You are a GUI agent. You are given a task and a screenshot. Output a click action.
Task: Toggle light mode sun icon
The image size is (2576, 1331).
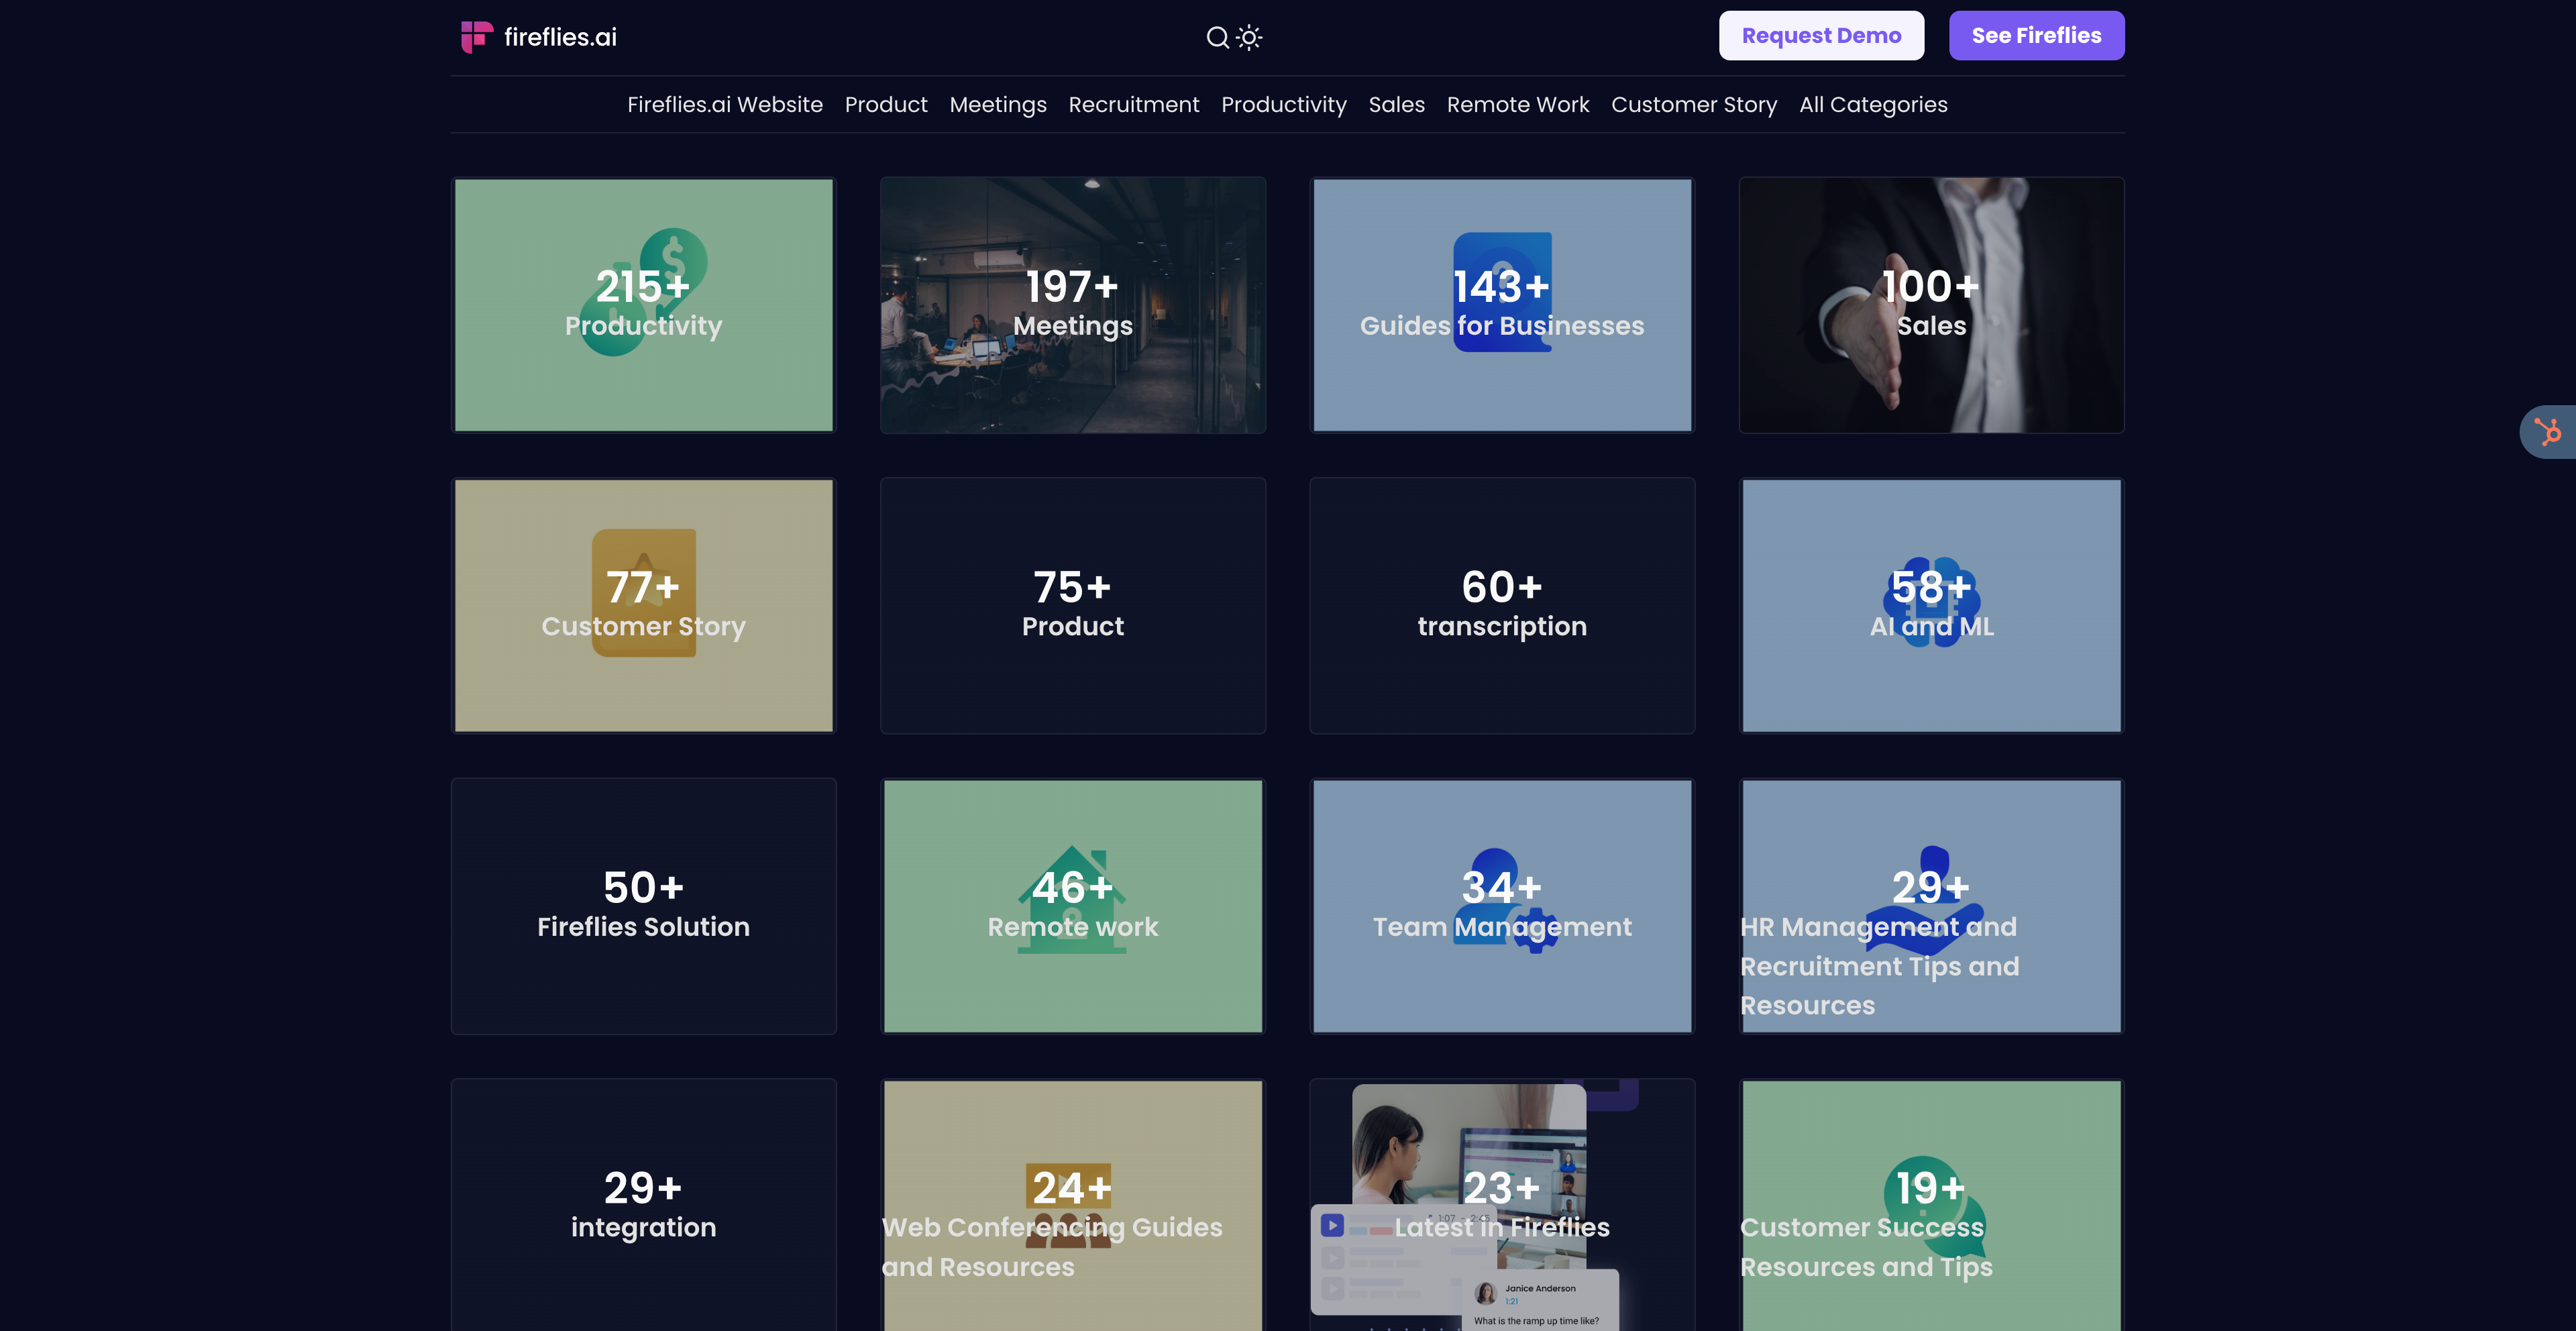click(1249, 37)
